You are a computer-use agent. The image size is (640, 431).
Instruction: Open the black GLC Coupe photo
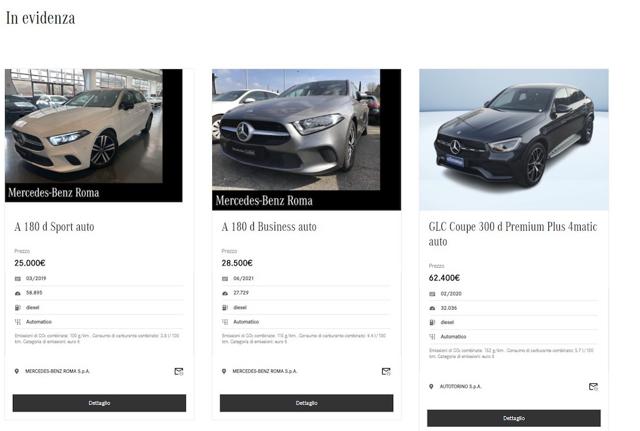[x=514, y=140]
